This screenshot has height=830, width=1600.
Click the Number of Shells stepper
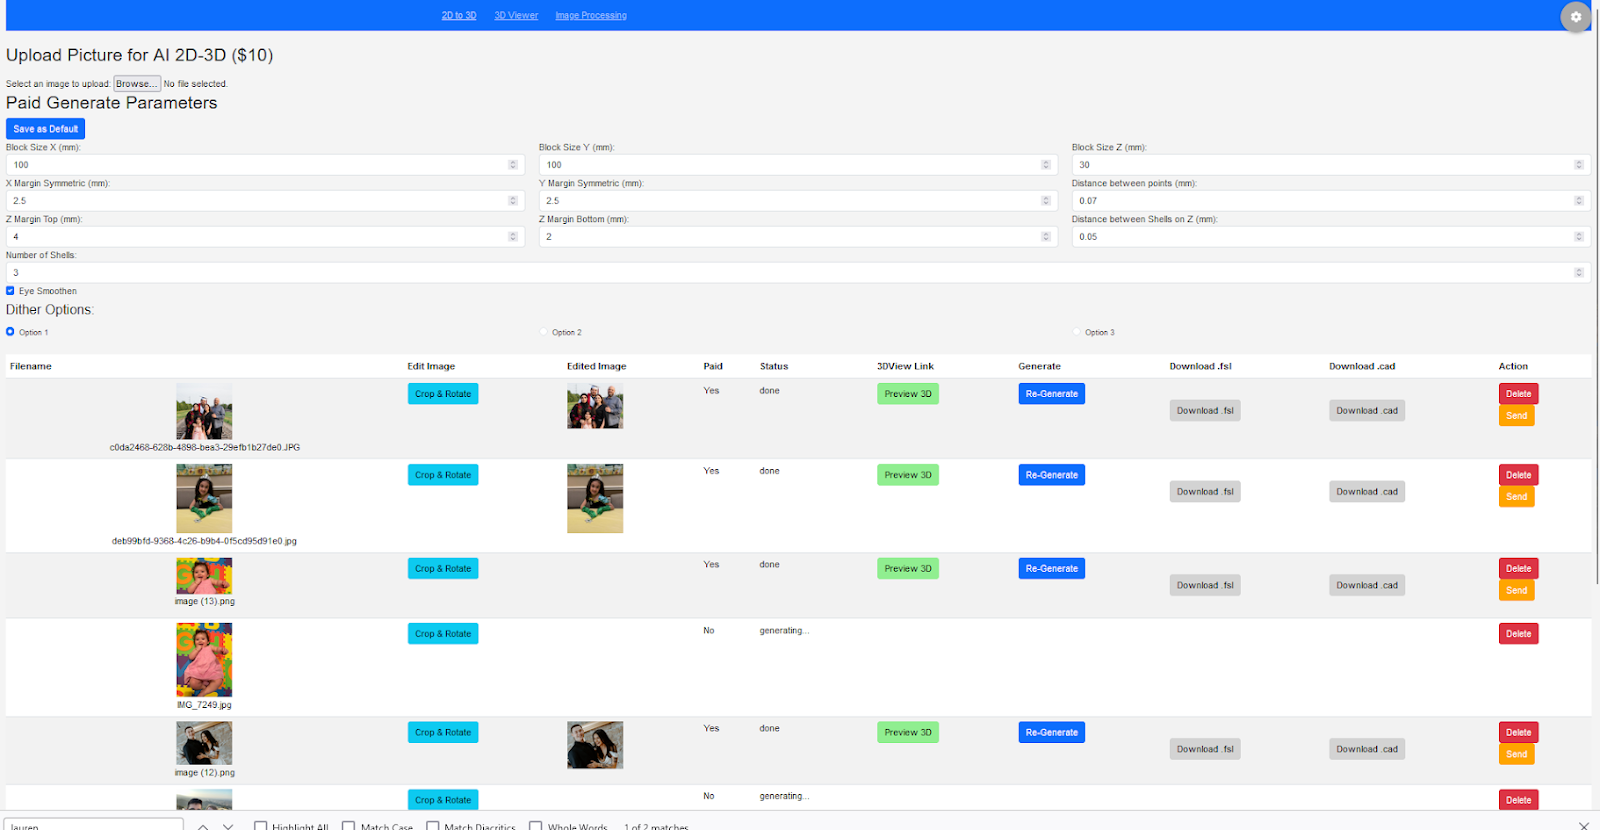click(x=1579, y=273)
